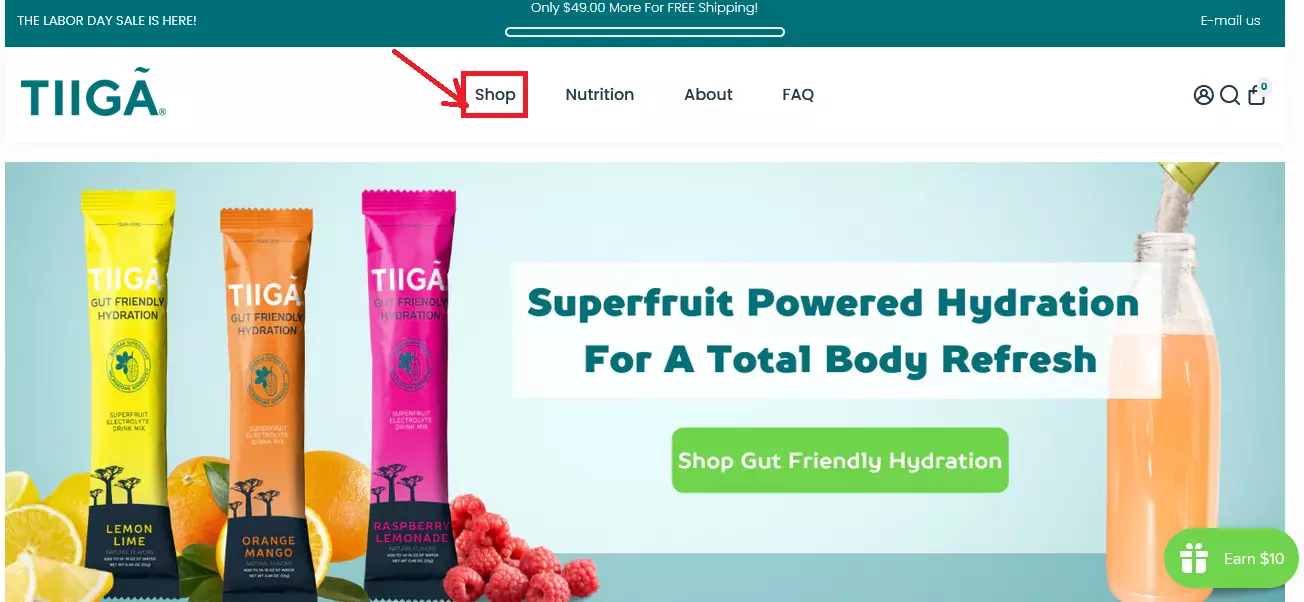Open the Shop menu item

tap(495, 95)
